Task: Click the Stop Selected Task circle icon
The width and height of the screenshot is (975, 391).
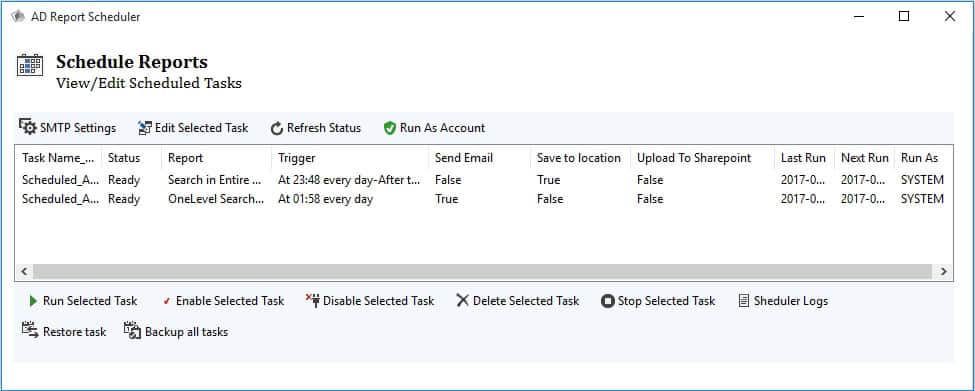Action: coord(608,301)
